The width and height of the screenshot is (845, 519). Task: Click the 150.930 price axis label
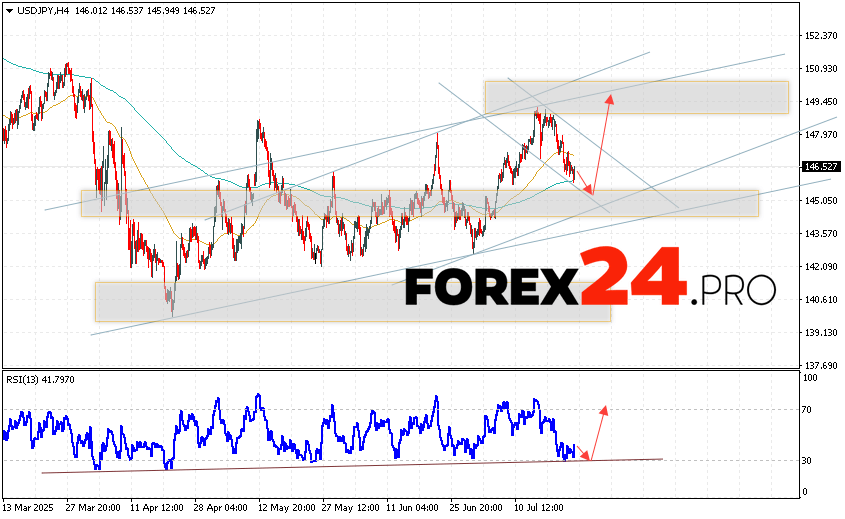(x=819, y=69)
